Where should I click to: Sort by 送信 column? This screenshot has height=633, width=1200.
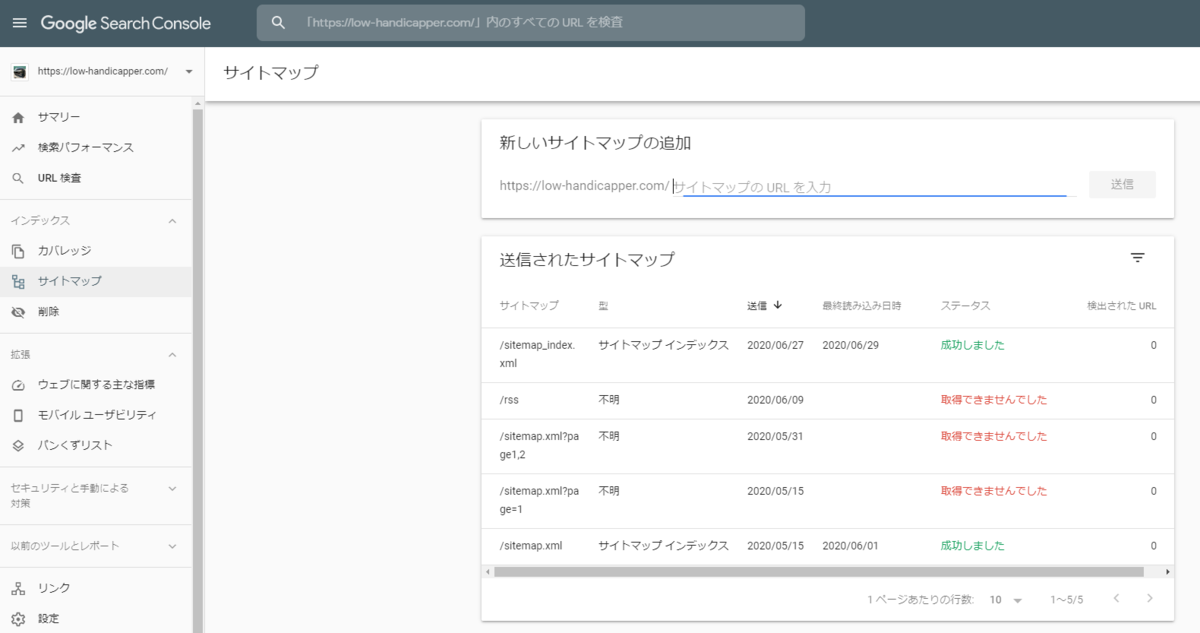(765, 305)
